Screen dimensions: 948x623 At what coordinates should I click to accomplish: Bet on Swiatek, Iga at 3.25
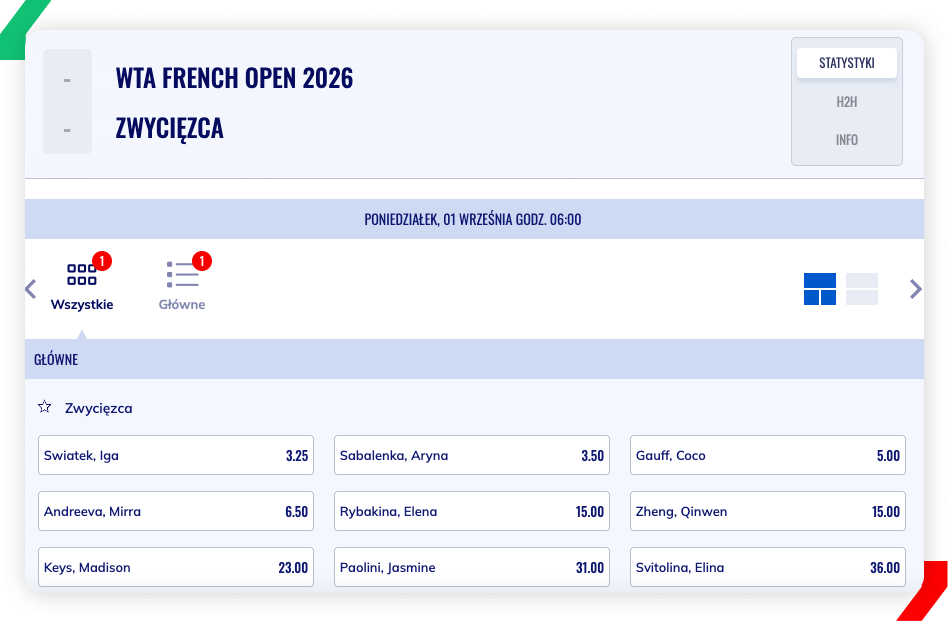pyautogui.click(x=176, y=455)
